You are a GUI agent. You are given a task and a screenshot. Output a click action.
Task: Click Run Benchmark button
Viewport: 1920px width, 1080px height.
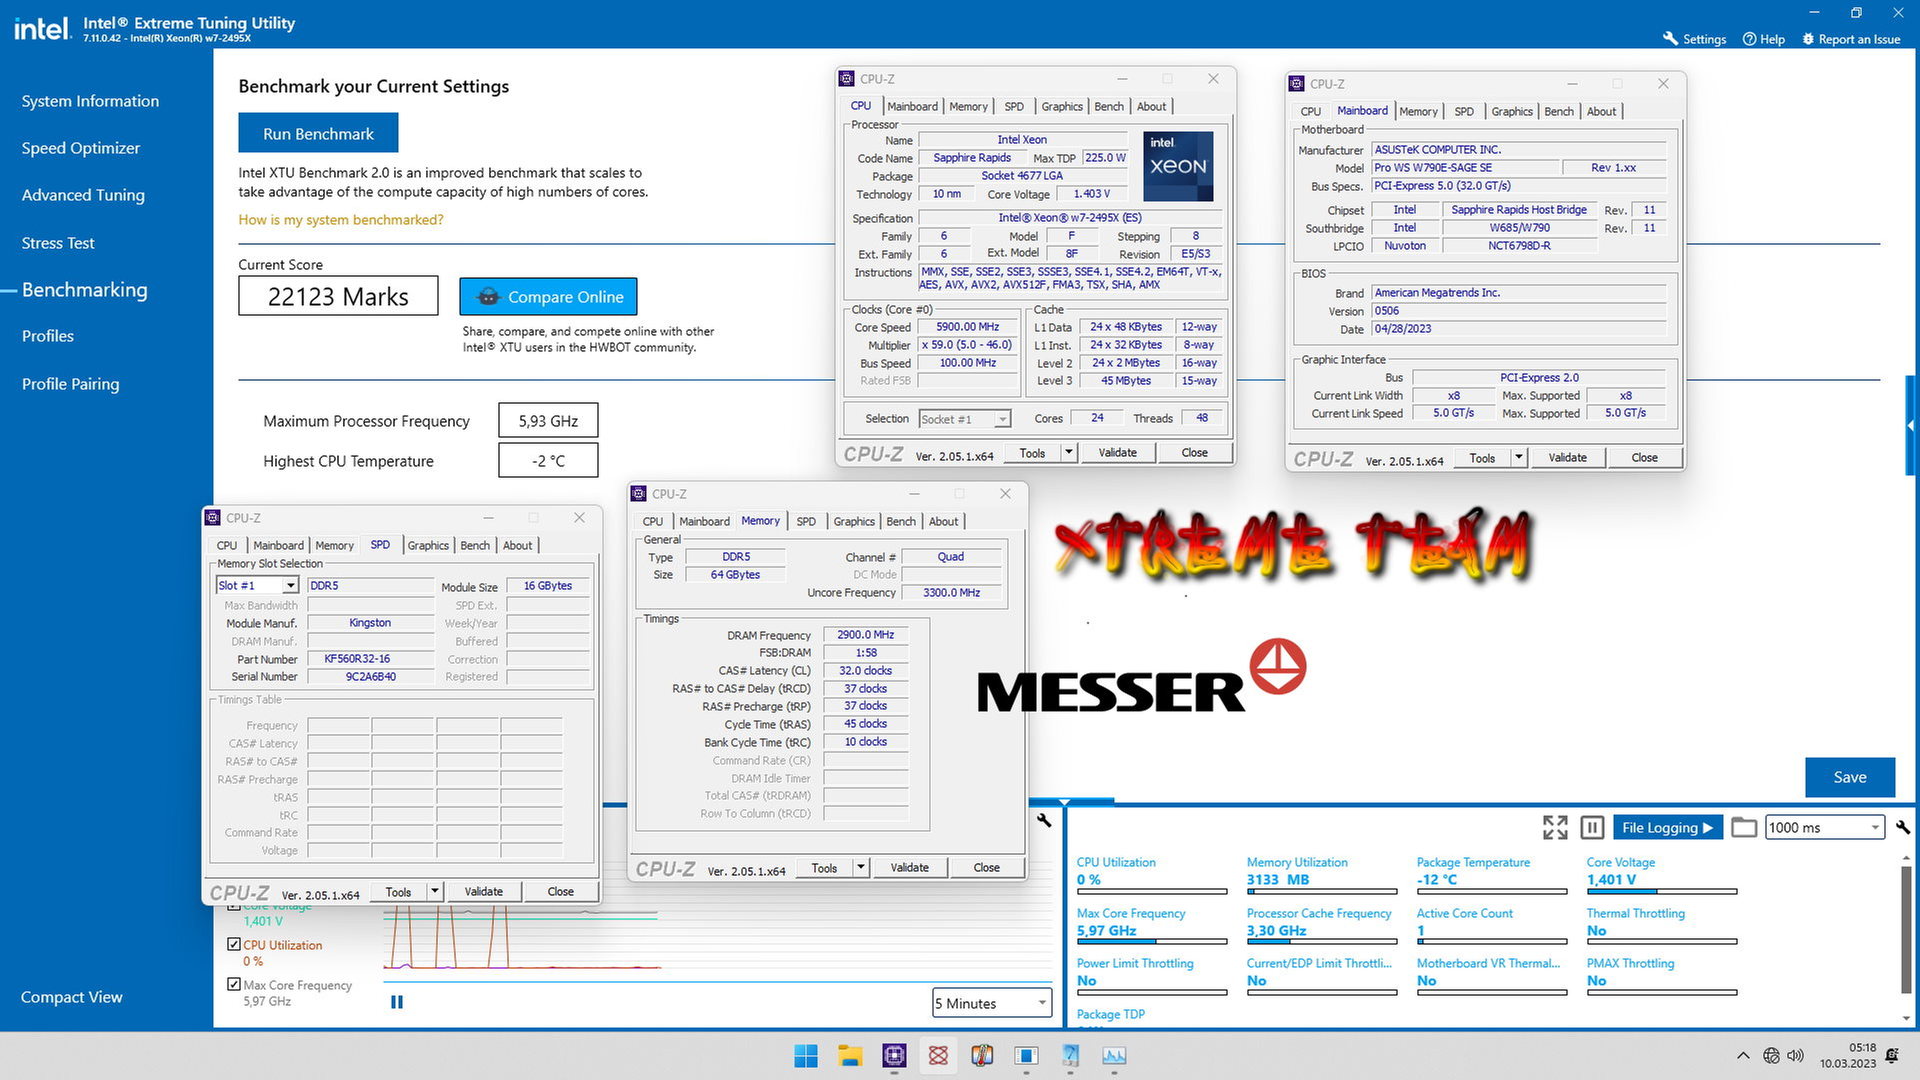coord(318,133)
